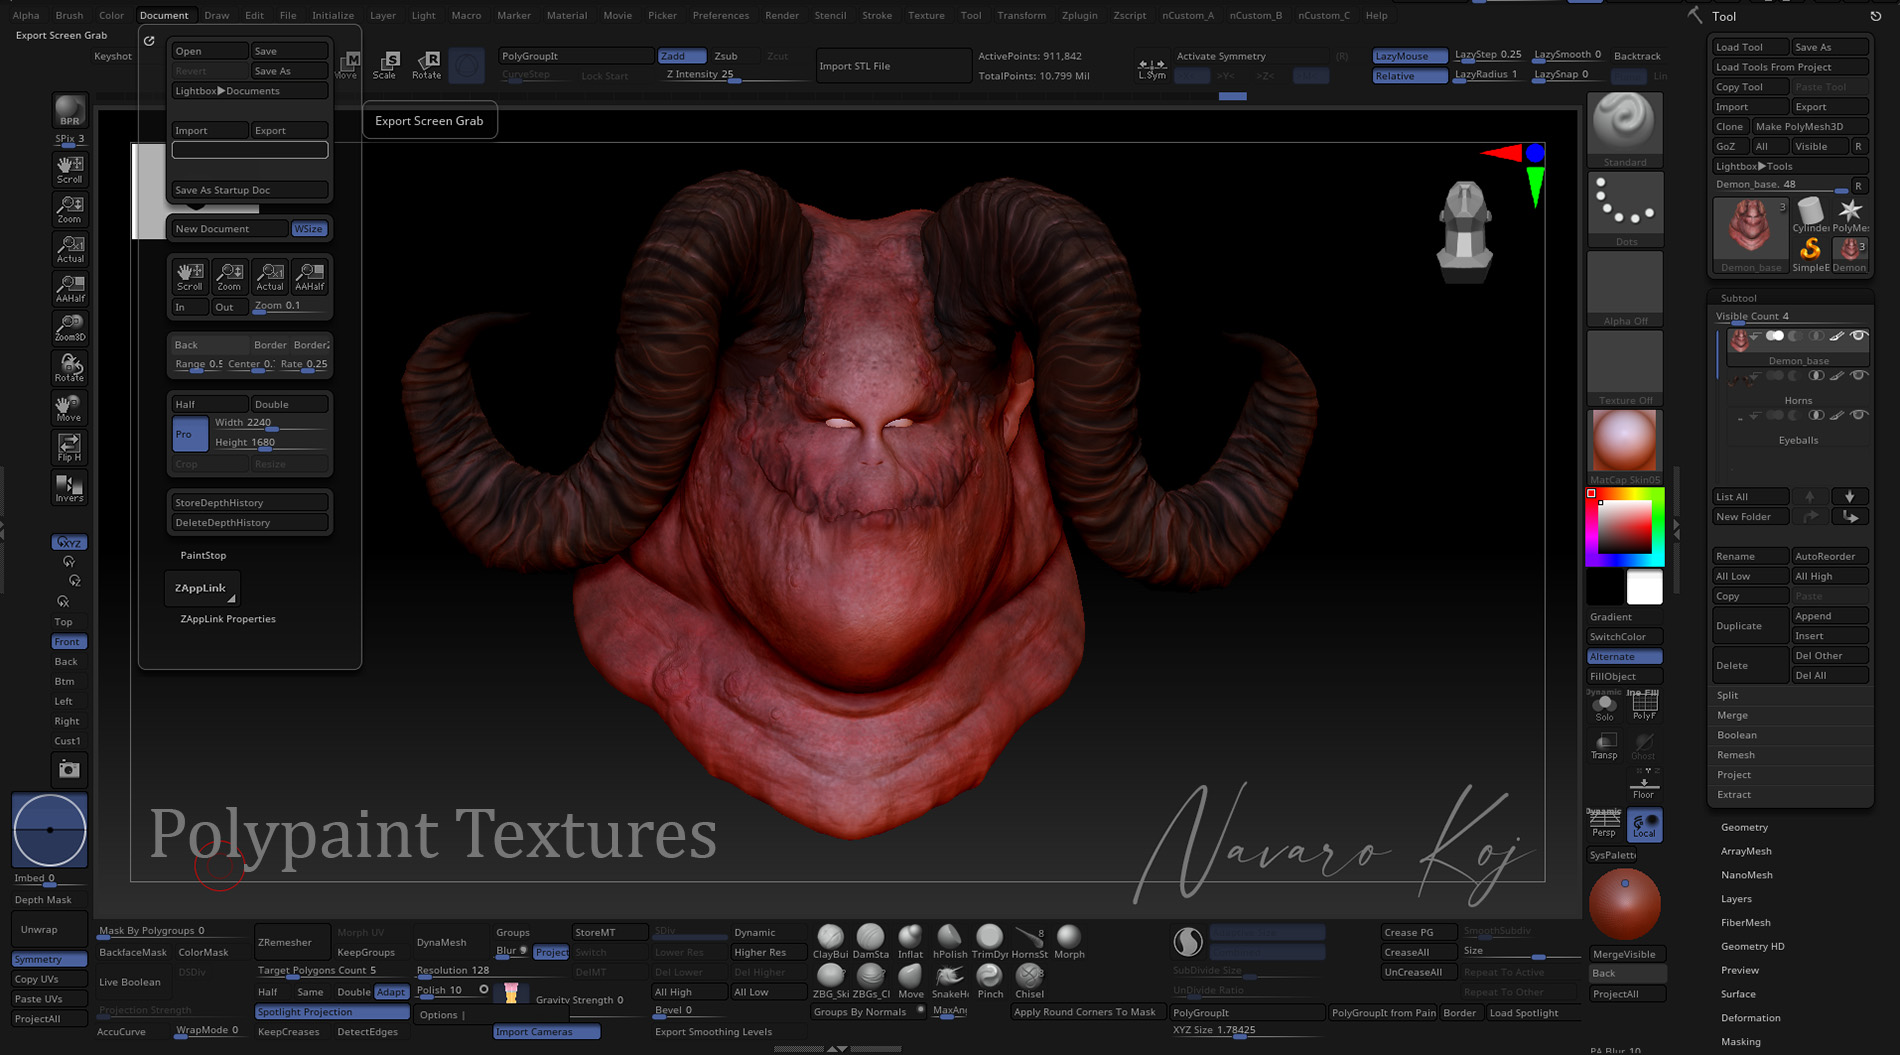Click Duplicate subtool button
The height and width of the screenshot is (1055, 1900).
click(x=1750, y=626)
